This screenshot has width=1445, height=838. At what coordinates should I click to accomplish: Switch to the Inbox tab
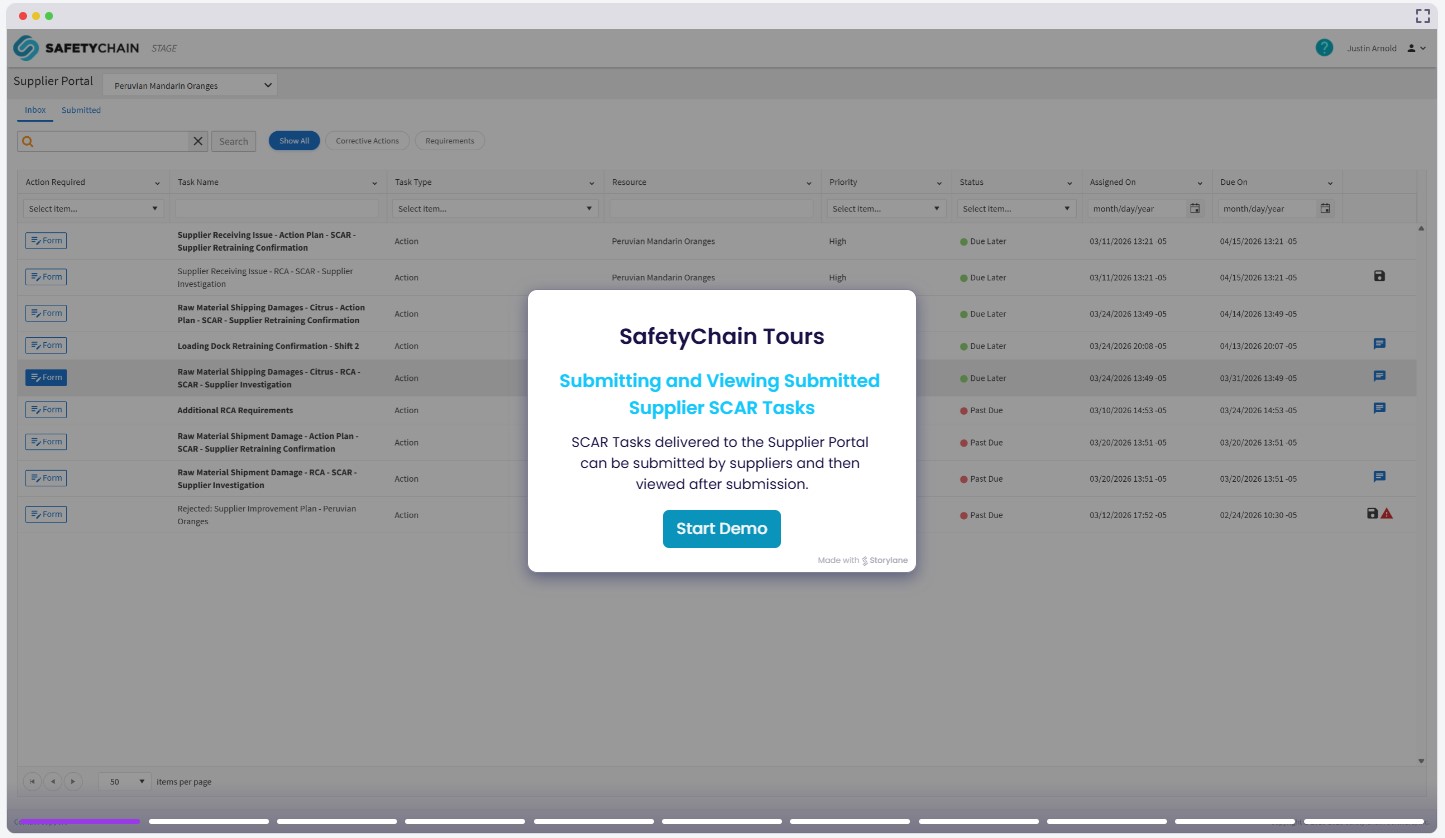(x=35, y=110)
